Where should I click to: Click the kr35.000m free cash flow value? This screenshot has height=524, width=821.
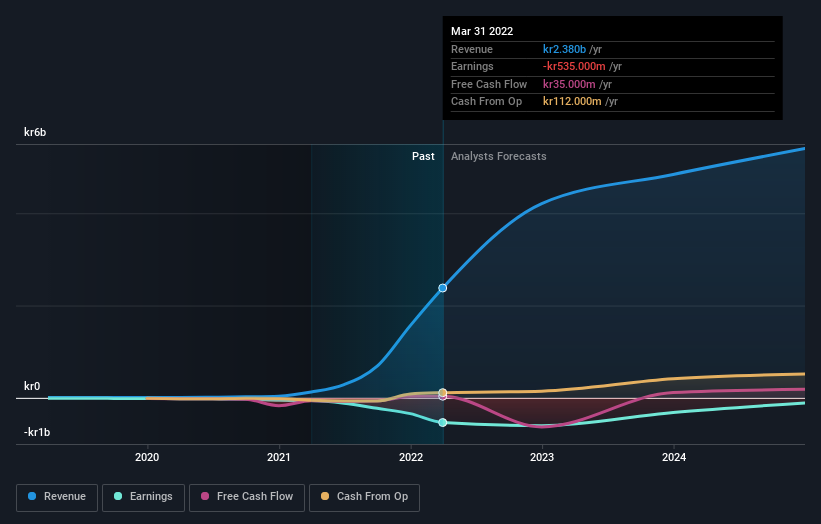pyautogui.click(x=569, y=84)
